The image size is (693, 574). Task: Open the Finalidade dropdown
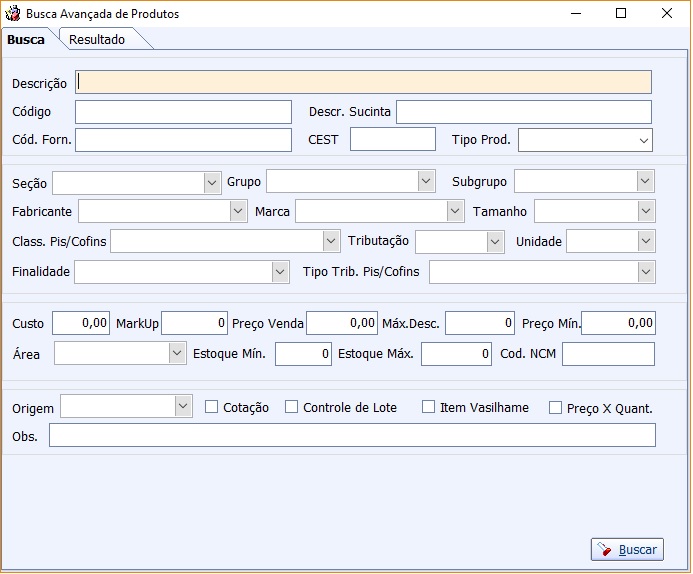pyautogui.click(x=280, y=272)
